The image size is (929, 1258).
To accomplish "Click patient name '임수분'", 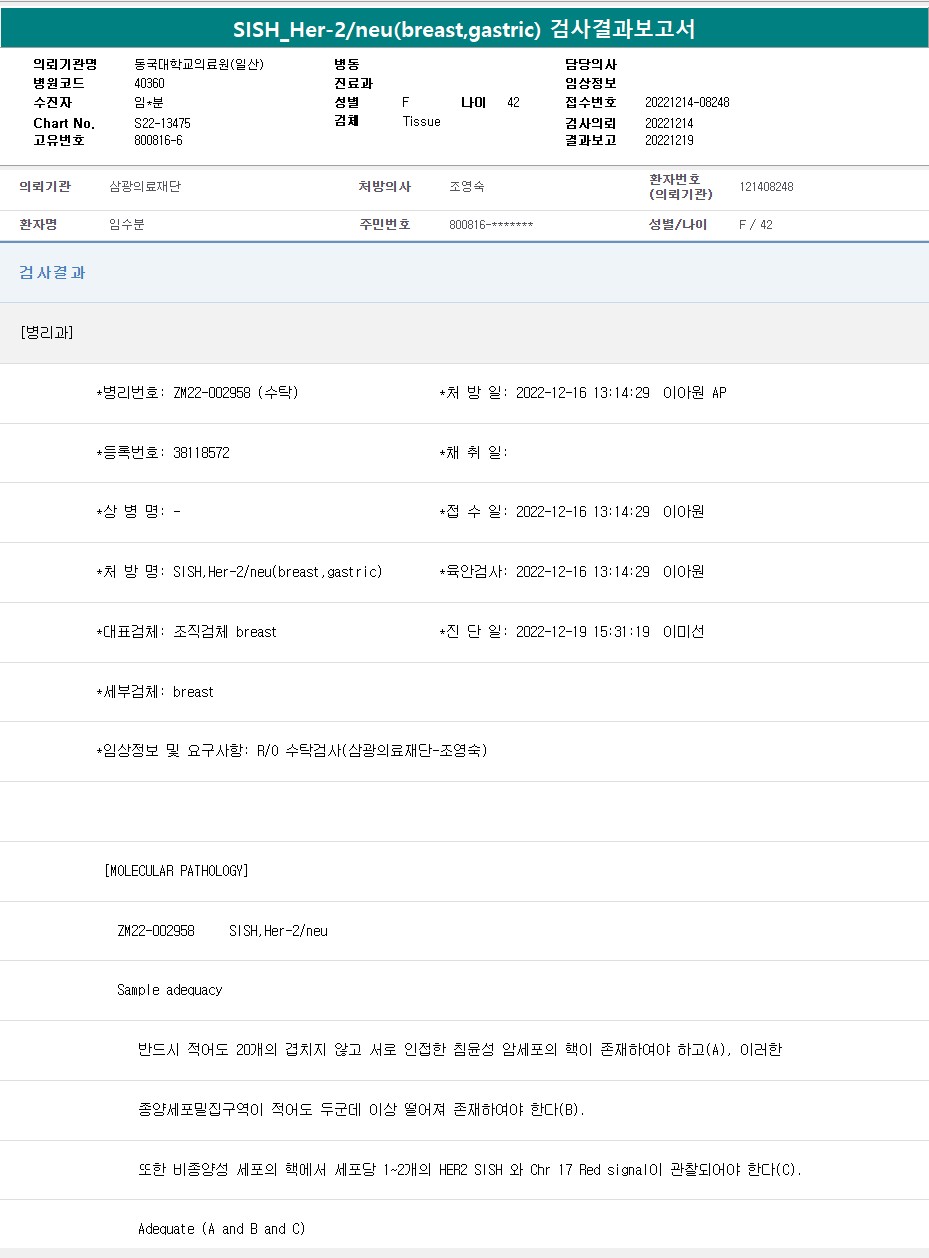I will pyautogui.click(x=127, y=225).
